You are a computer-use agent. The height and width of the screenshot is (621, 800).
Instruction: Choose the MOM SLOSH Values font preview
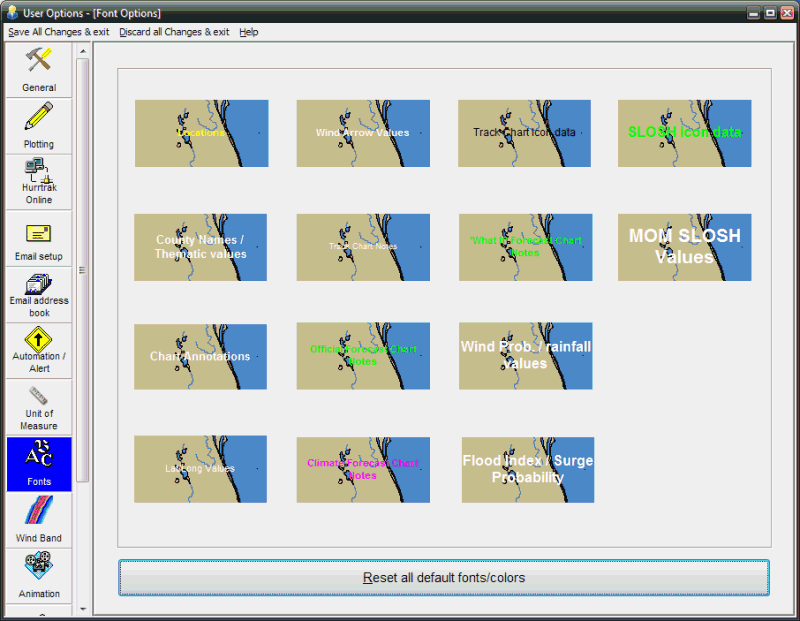[684, 247]
